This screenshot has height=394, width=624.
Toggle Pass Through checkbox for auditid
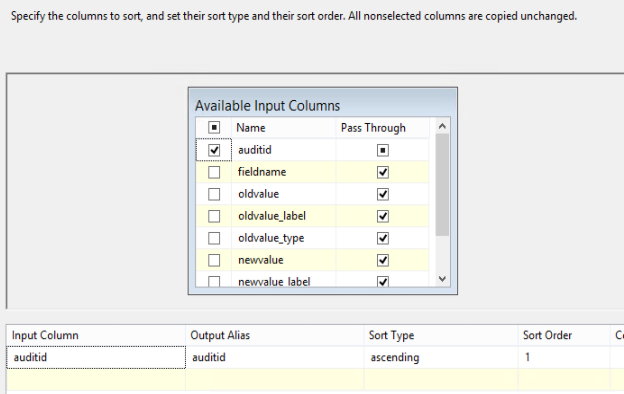383,150
